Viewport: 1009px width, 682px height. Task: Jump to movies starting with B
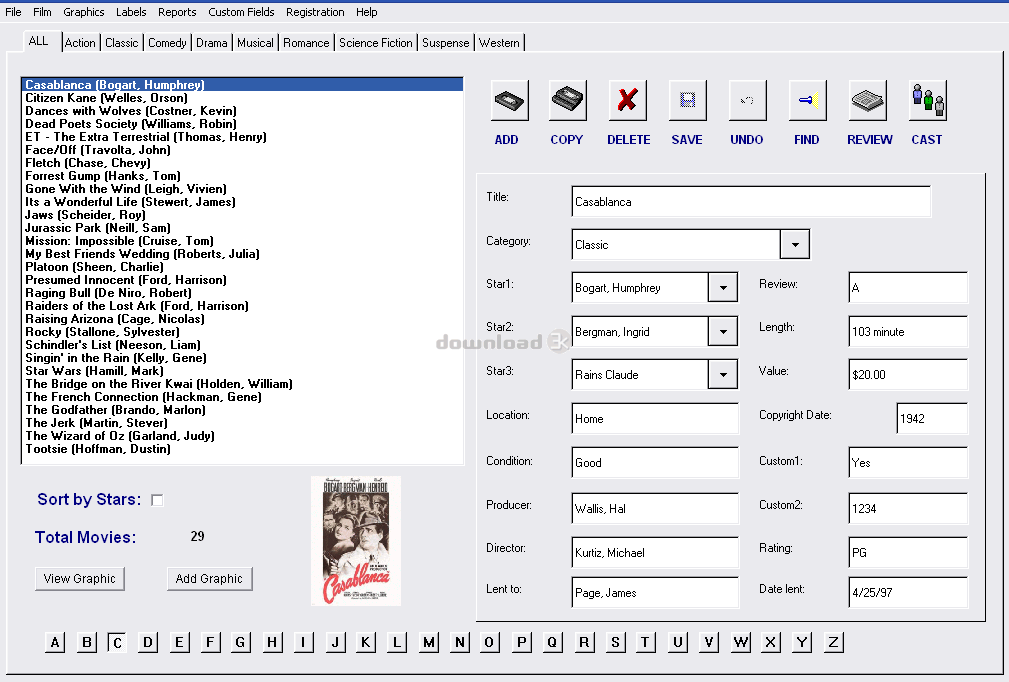(86, 642)
